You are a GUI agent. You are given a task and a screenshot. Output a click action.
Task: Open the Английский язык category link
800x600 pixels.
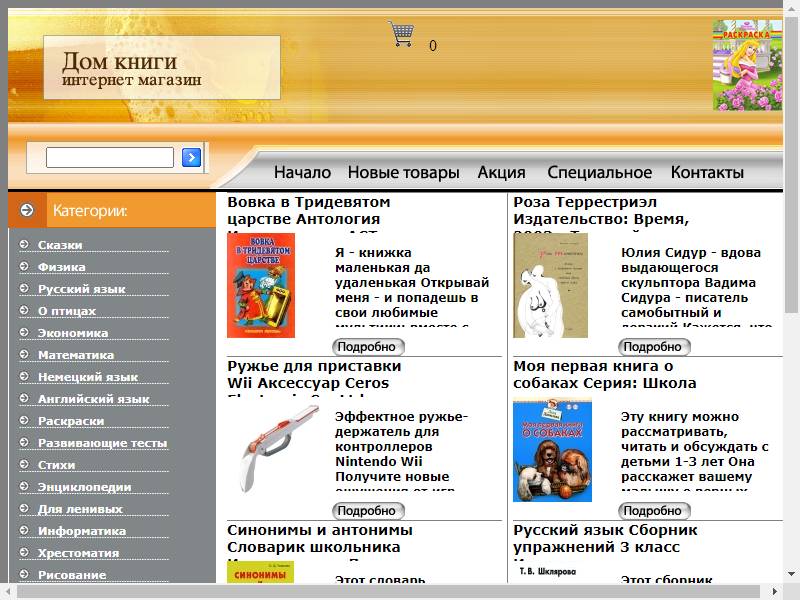coord(94,398)
